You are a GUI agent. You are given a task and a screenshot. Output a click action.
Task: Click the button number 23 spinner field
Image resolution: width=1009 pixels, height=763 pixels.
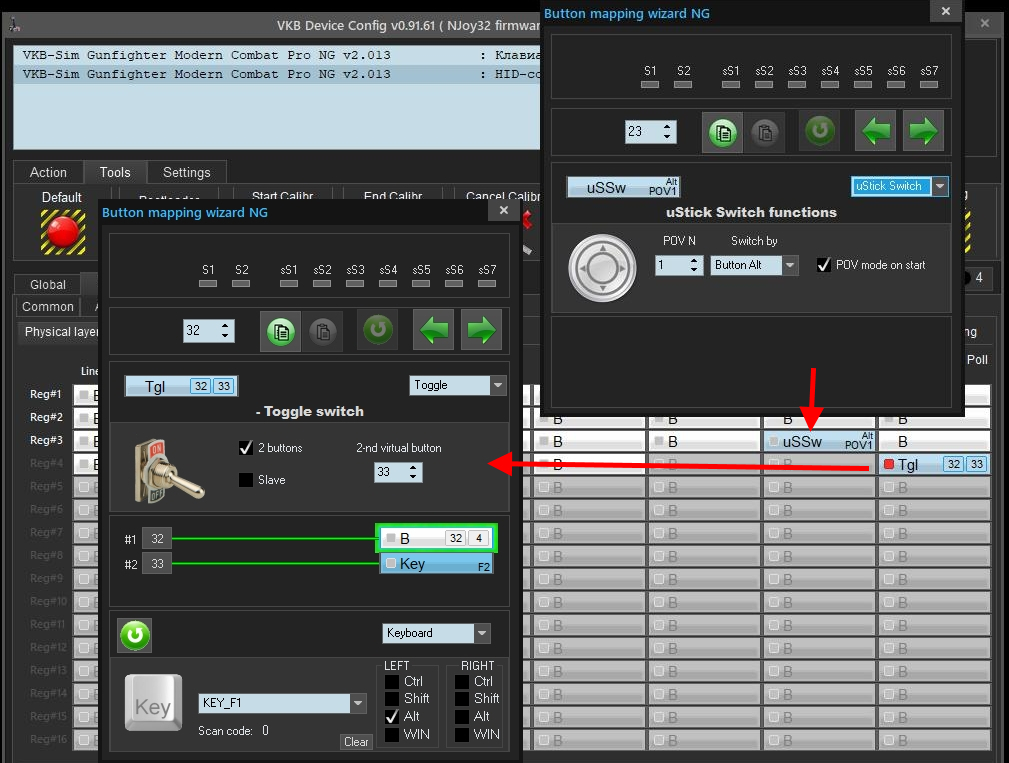click(x=651, y=132)
